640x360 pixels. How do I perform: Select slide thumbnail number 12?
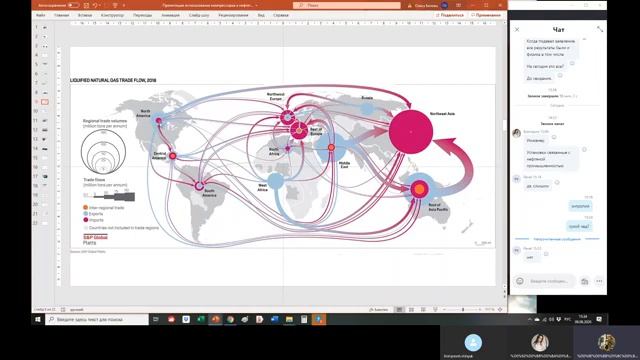(44, 130)
